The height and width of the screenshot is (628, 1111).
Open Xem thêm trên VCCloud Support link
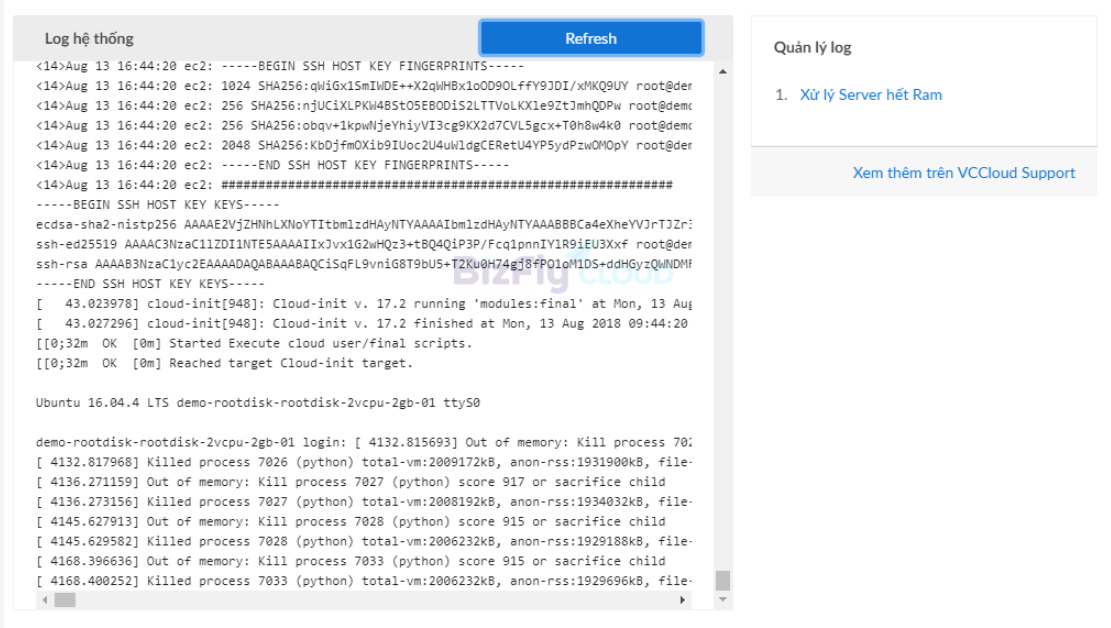[x=964, y=173]
